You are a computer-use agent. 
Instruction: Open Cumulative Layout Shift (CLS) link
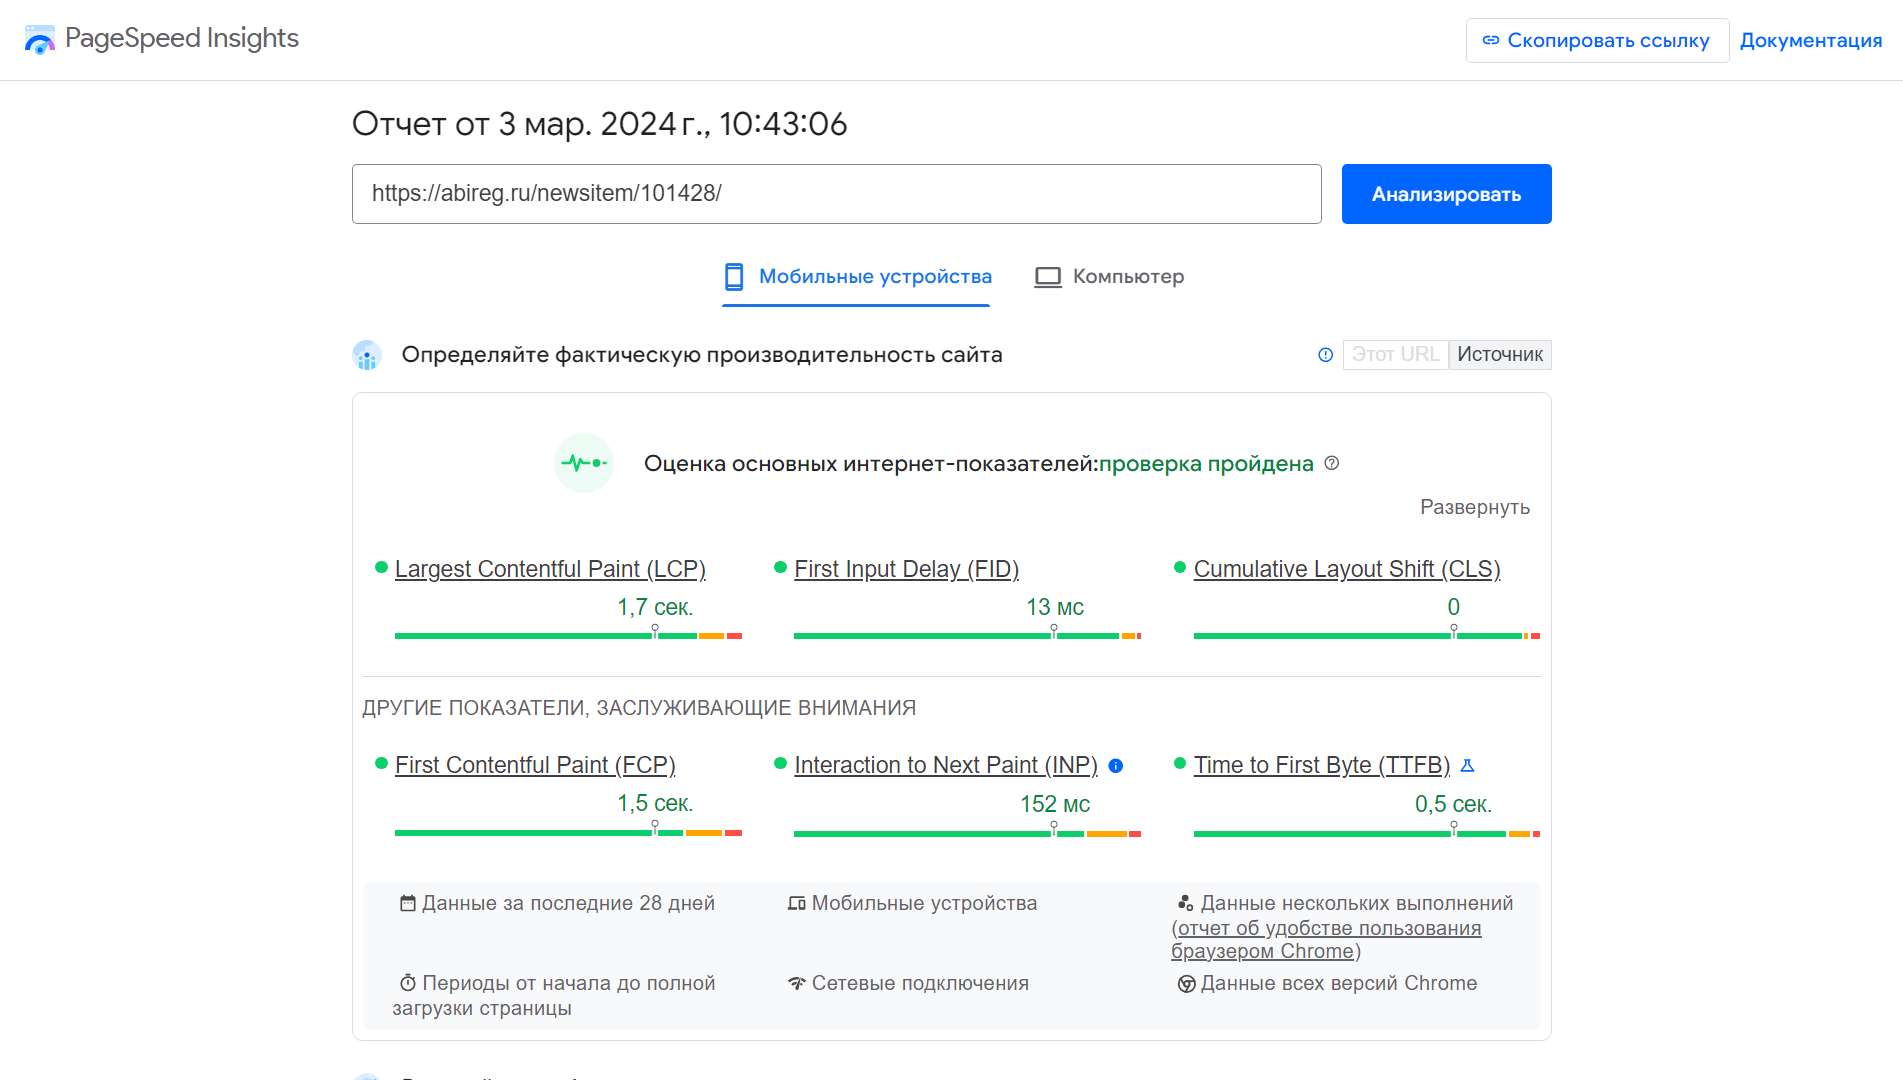coord(1347,569)
